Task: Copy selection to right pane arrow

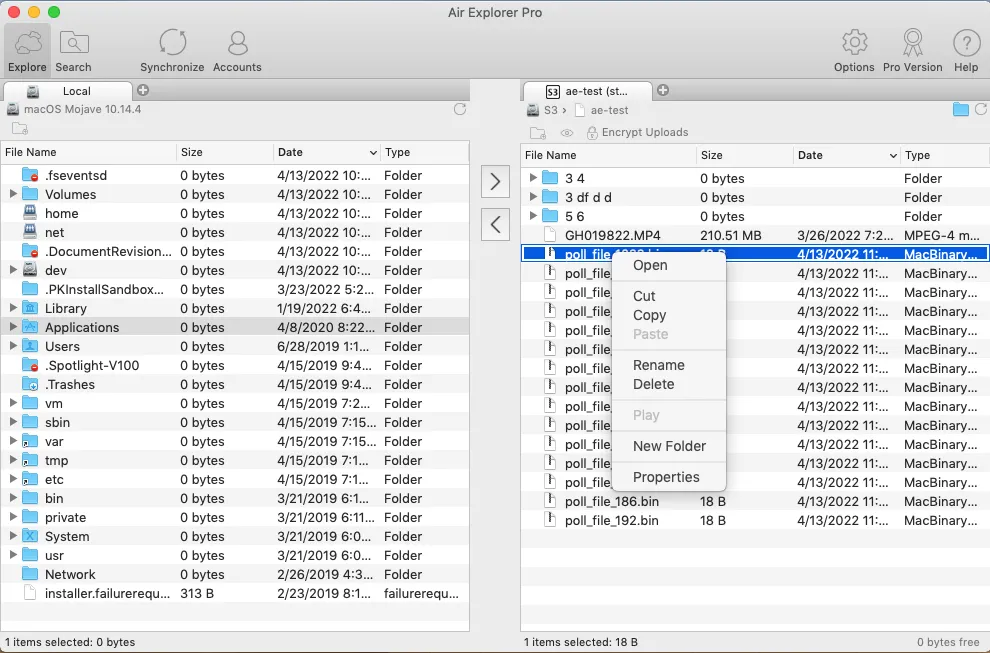Action: pyautogui.click(x=496, y=182)
